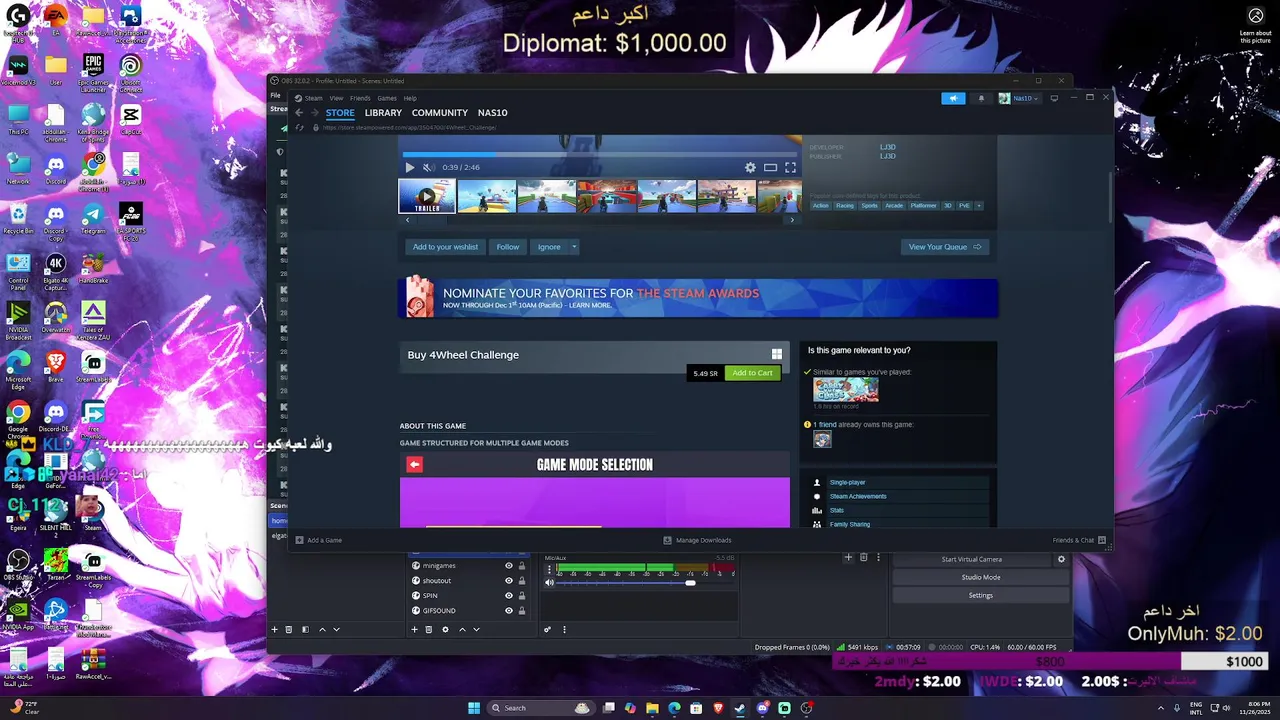Open Steam Games menu
Image resolution: width=1280 pixels, height=720 pixels.
point(387,98)
